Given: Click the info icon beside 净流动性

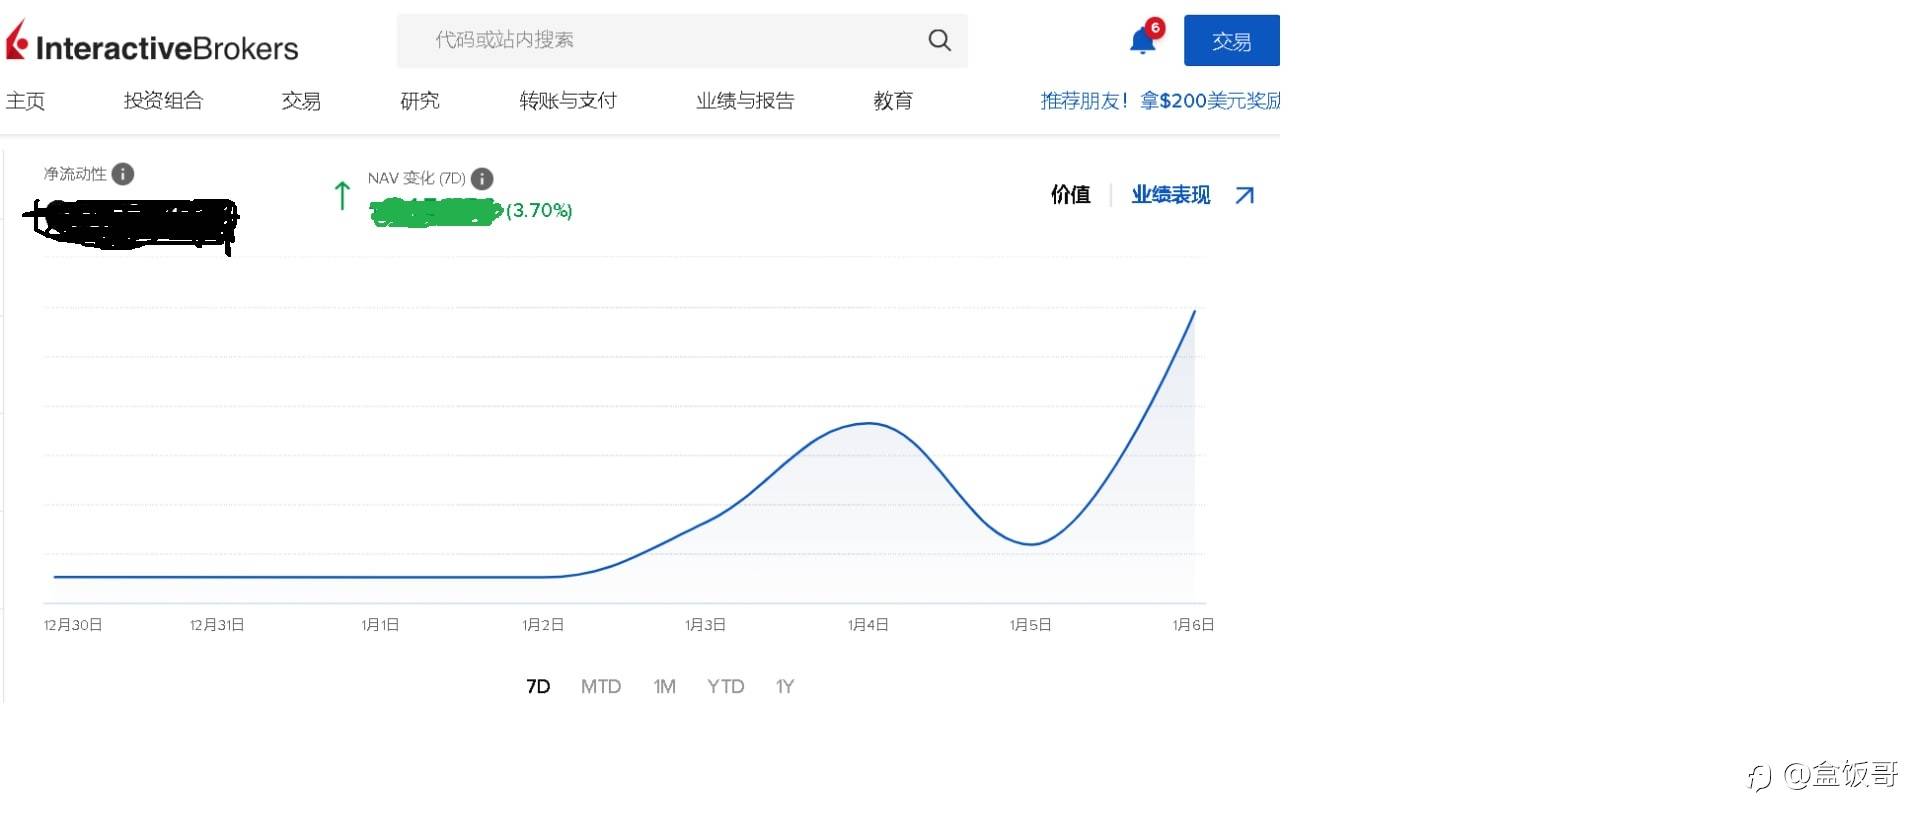Looking at the screenshot, I should 123,174.
